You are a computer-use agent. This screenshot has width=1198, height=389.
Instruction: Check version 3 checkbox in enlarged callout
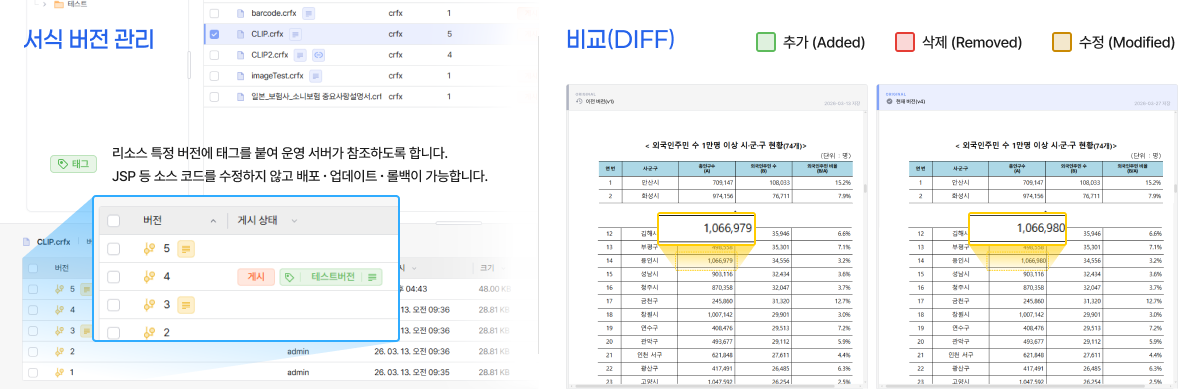point(113,305)
